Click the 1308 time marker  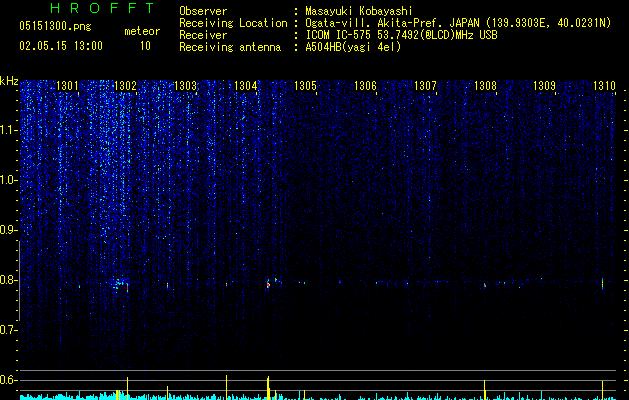coord(485,86)
